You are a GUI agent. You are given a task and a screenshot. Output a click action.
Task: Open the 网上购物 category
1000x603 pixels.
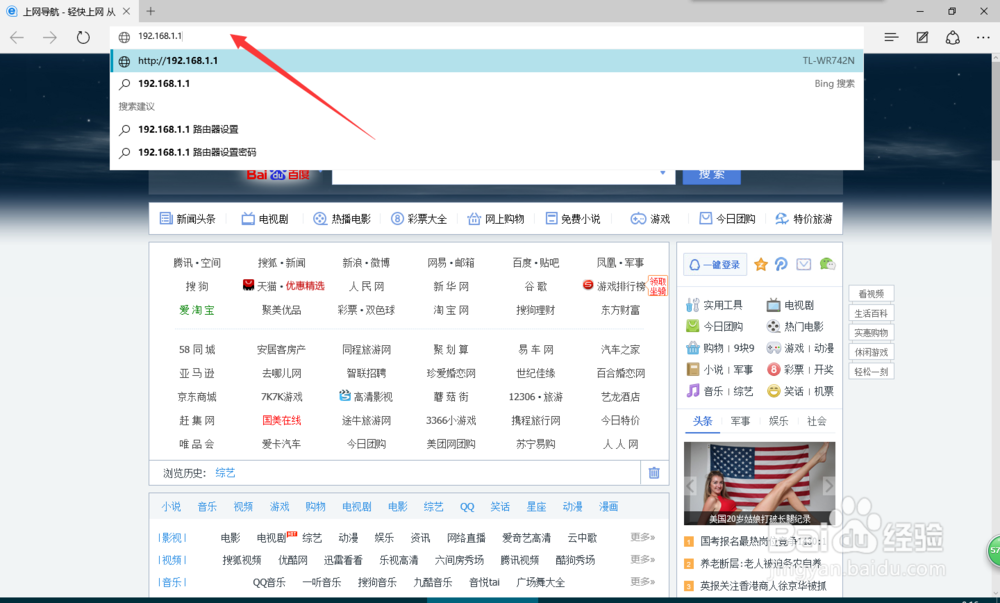pos(496,219)
